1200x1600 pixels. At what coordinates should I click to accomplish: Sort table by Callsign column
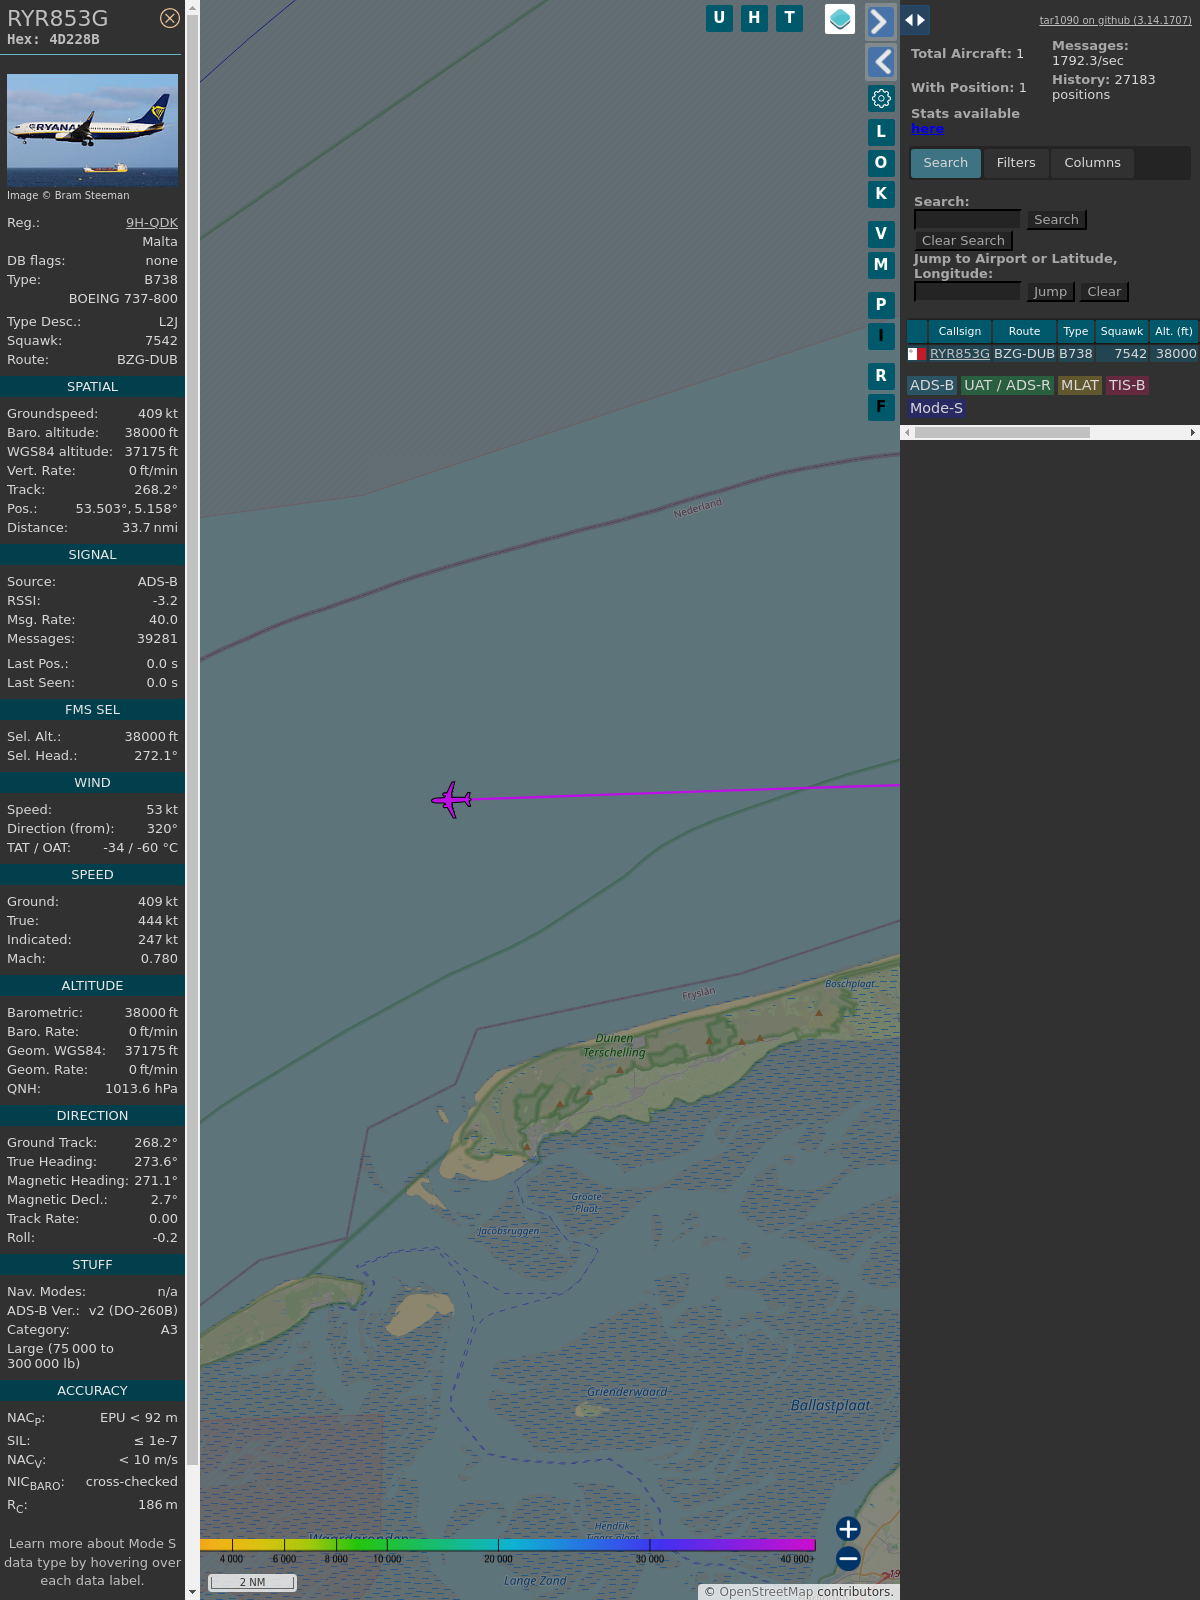pyautogui.click(x=960, y=332)
